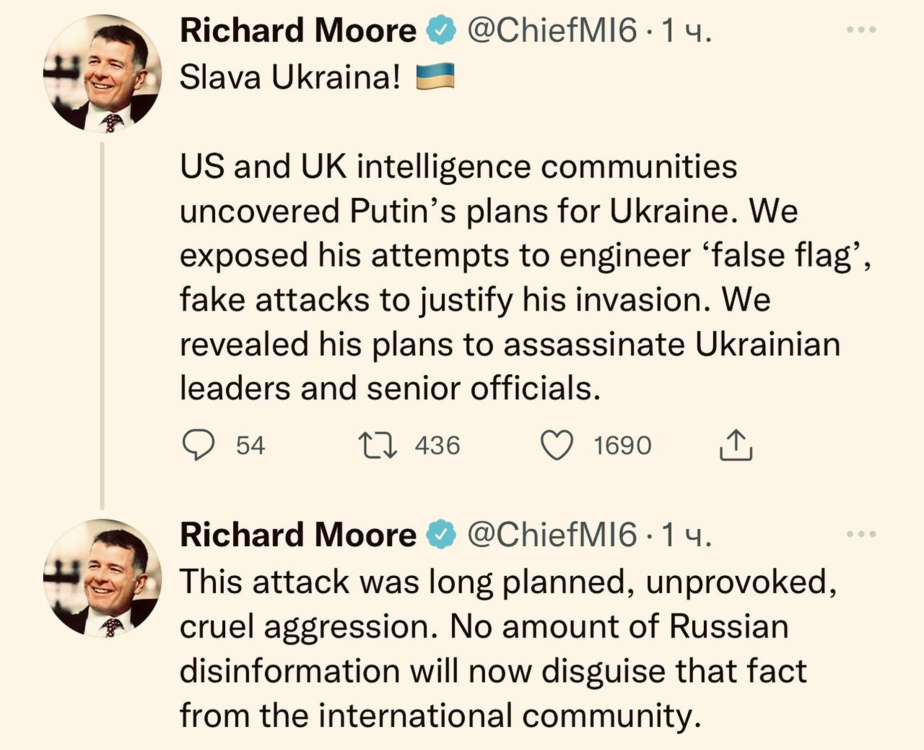The width and height of the screenshot is (924, 750).
Task: Open @ChiefMI6 handle on 'Slava Ukraina!' tweet
Action: tap(552, 32)
